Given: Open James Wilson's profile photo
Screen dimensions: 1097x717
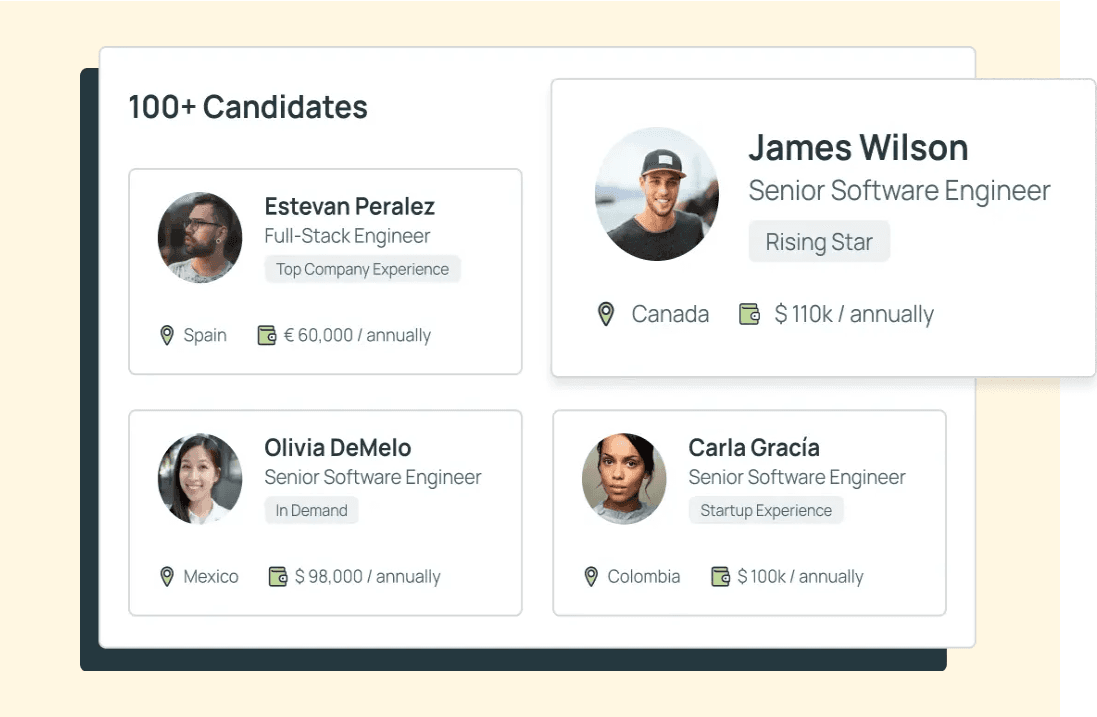Looking at the screenshot, I should tap(656, 194).
